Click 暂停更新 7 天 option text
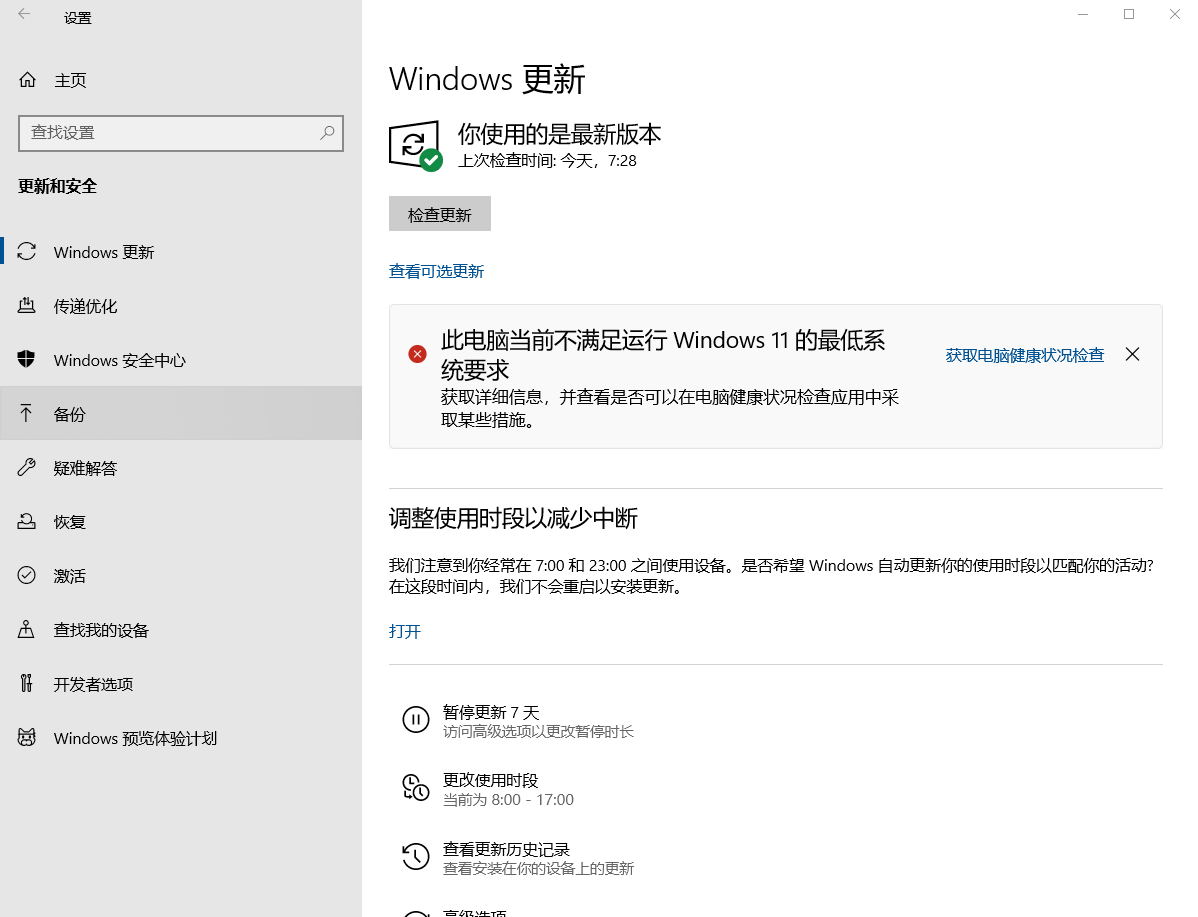1198x917 pixels. click(491, 712)
